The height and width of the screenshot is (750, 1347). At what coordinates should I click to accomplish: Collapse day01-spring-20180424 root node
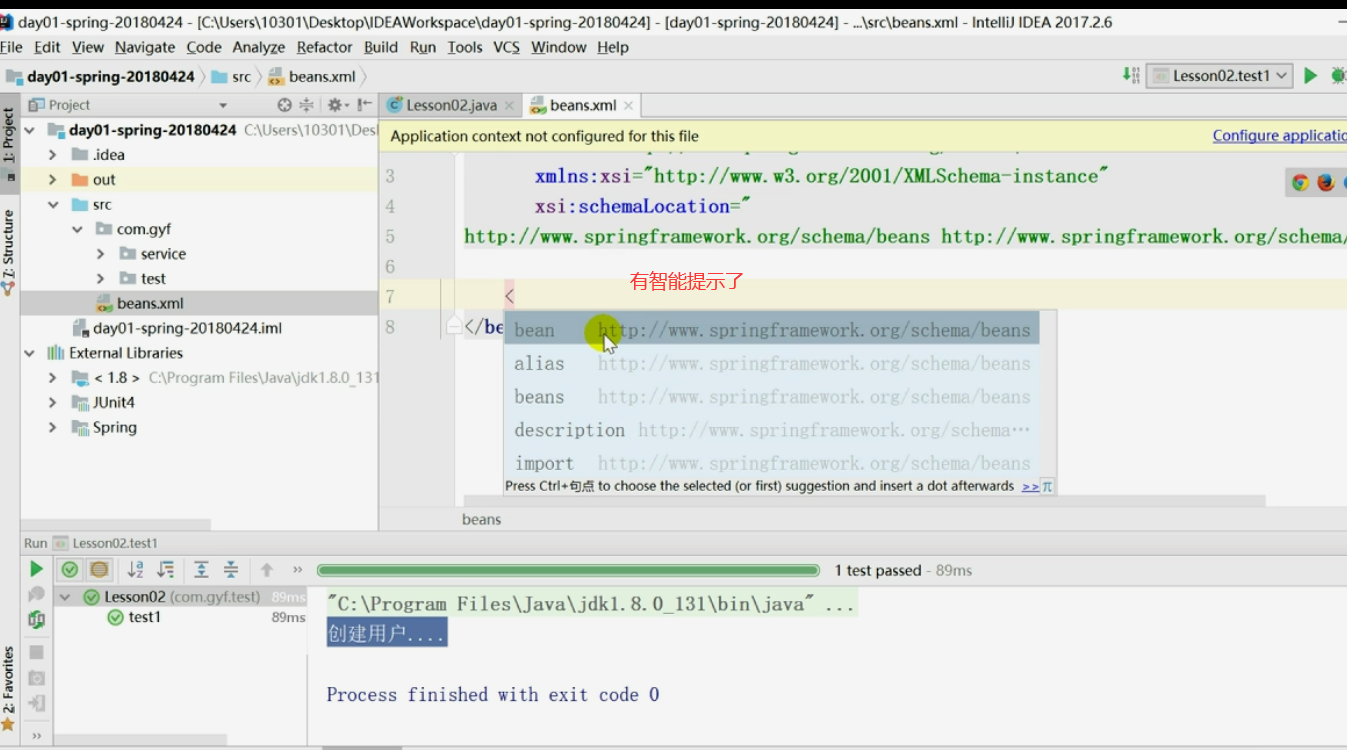click(x=29, y=130)
